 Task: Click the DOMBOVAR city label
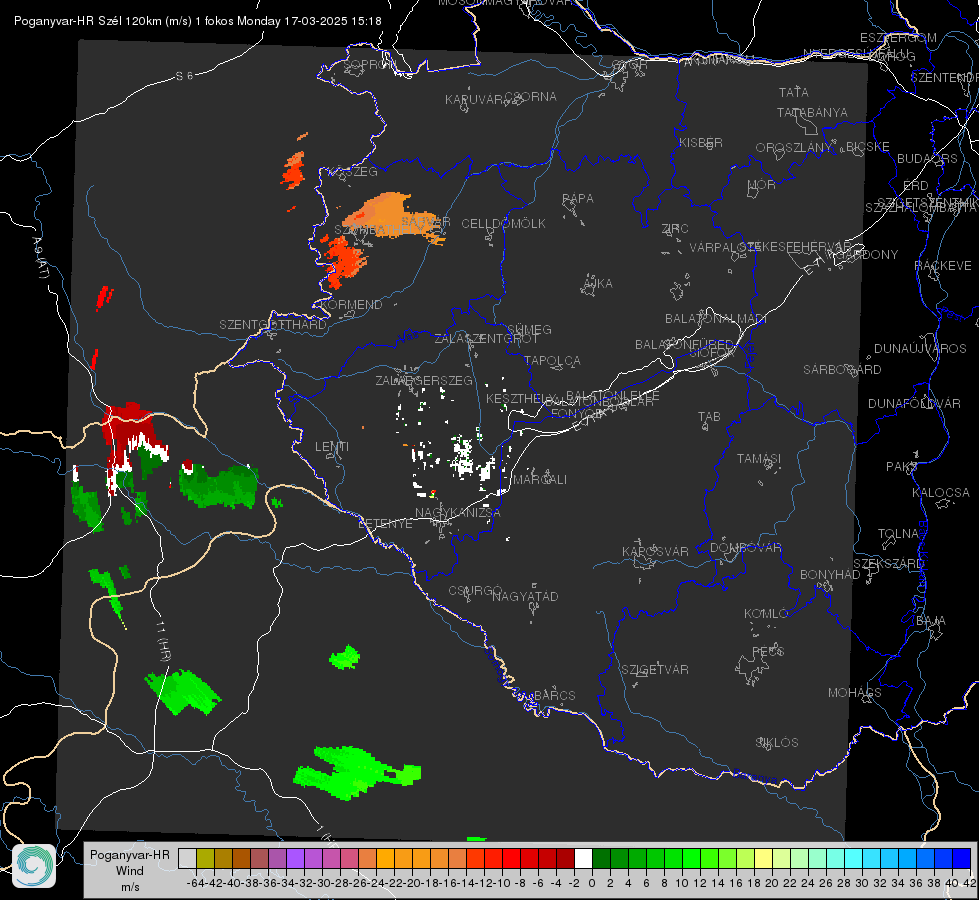[x=745, y=548]
